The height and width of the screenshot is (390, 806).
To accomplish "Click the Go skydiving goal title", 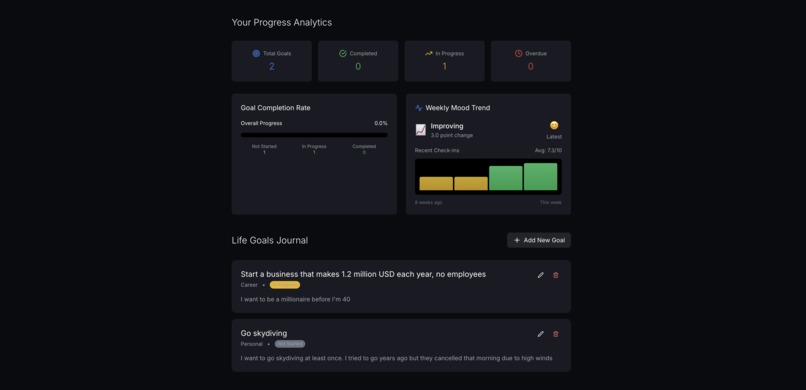I will (264, 333).
